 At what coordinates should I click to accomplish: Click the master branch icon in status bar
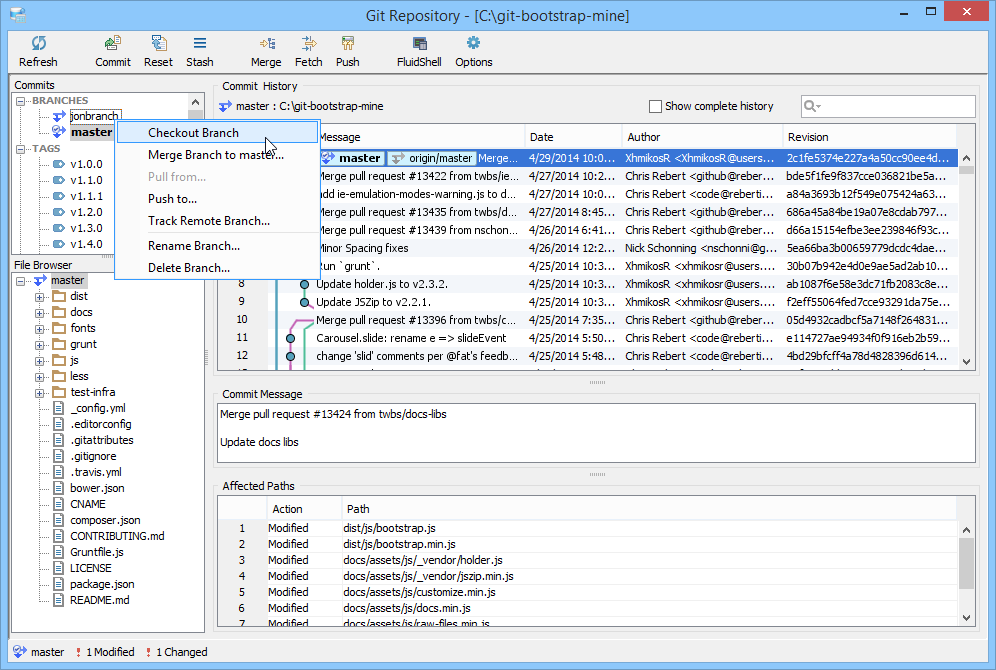point(20,652)
